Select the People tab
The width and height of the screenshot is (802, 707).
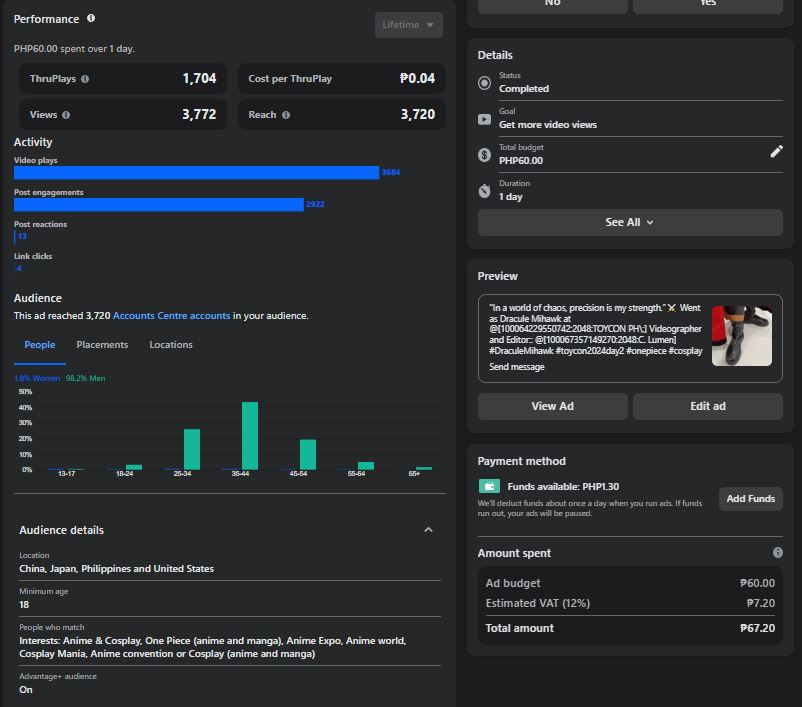(40, 345)
